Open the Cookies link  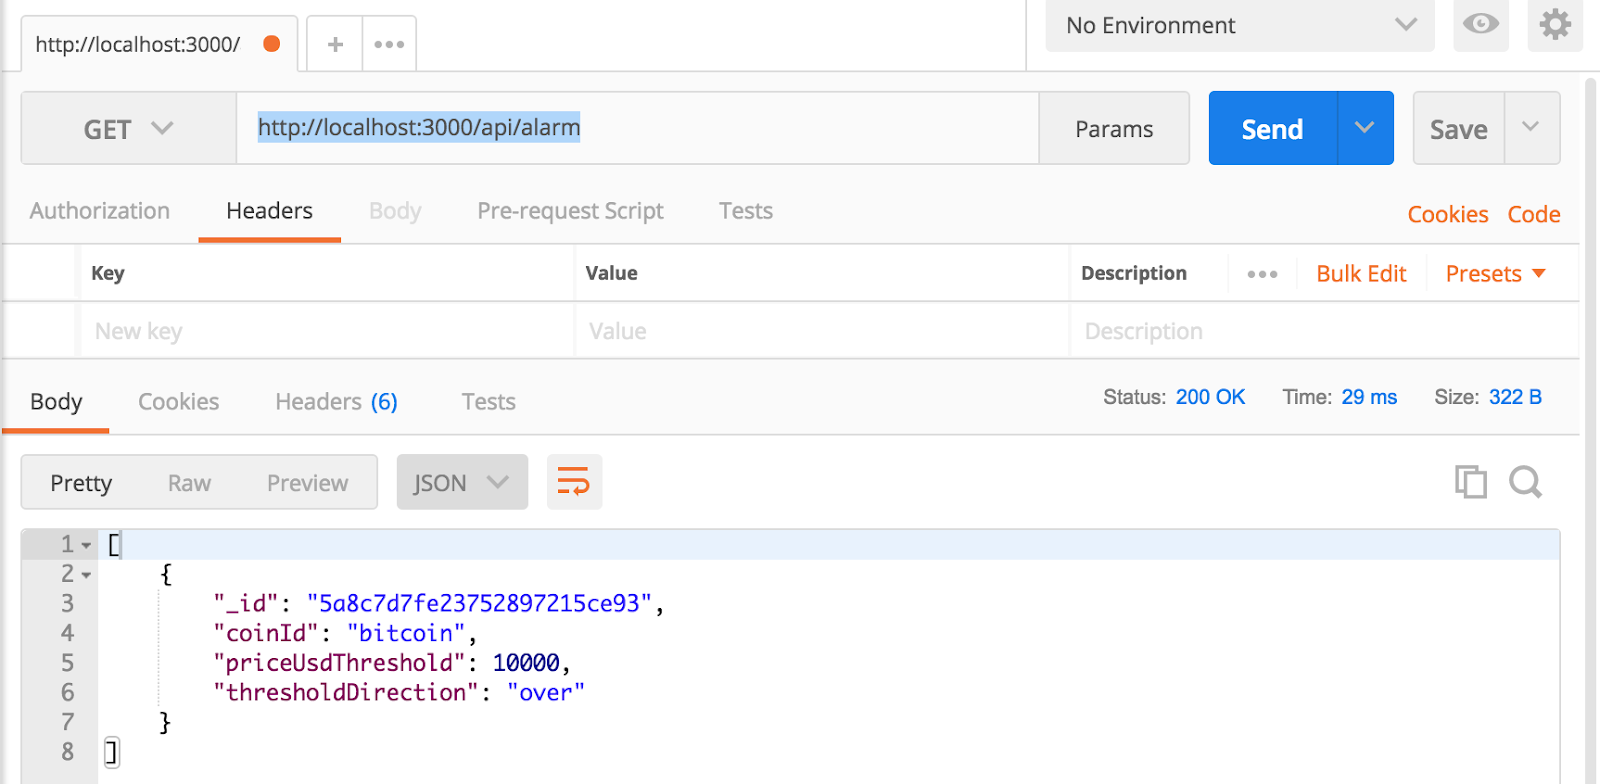click(1447, 214)
